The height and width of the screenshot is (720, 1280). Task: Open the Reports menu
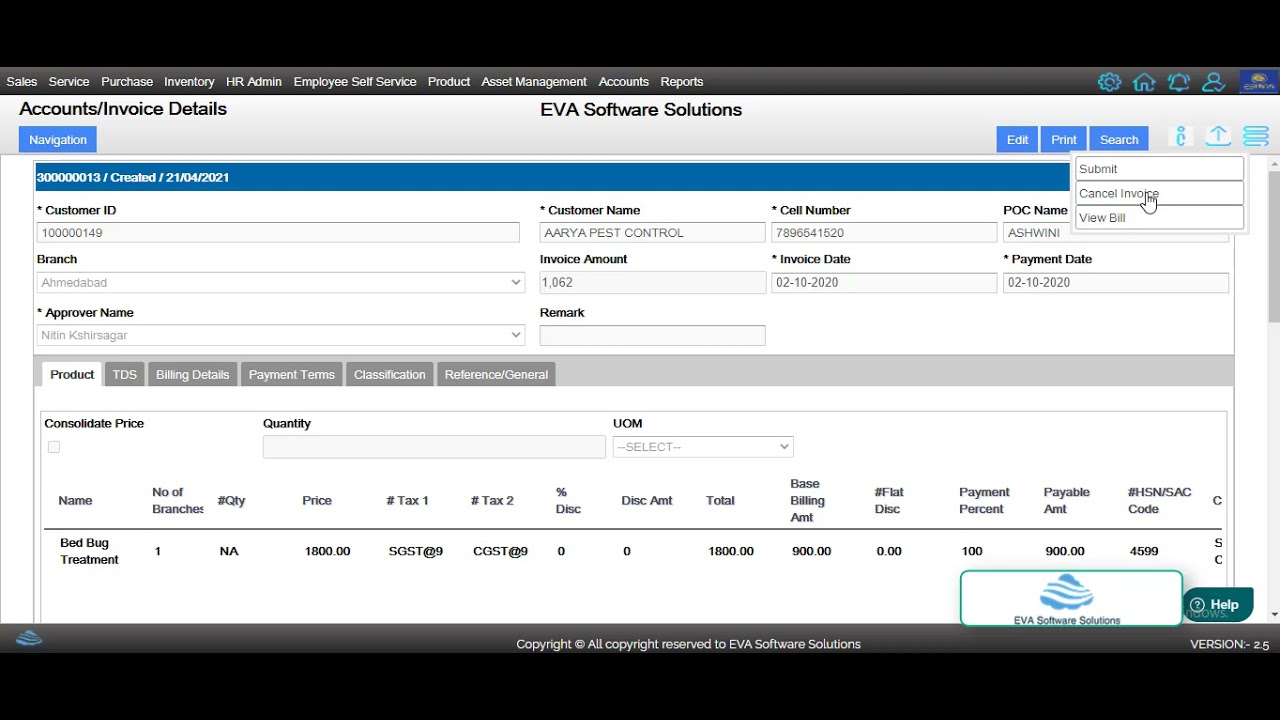pos(682,82)
